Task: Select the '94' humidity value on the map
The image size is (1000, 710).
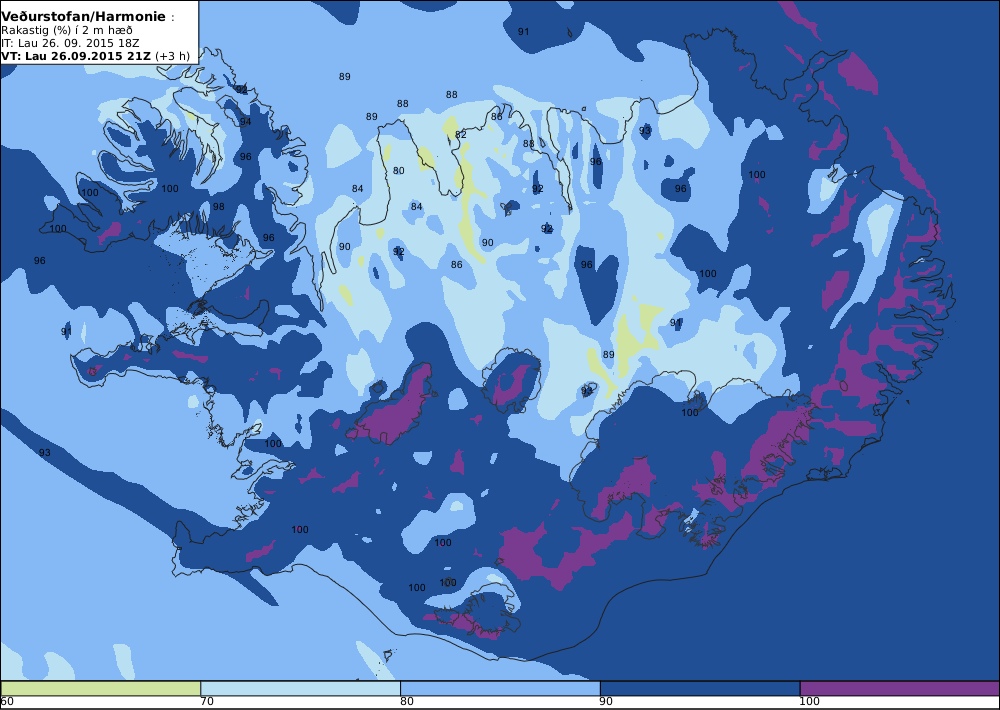Action: click(x=246, y=122)
